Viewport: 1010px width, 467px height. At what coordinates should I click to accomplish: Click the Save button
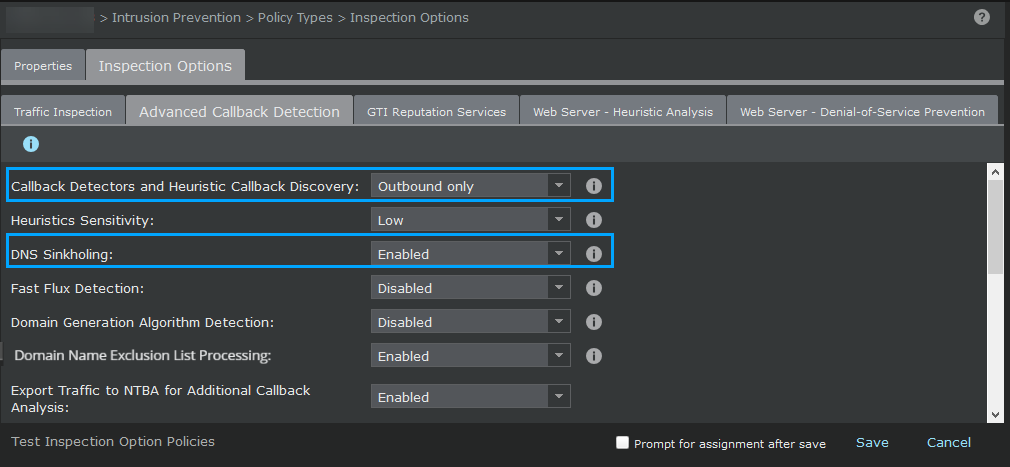click(872, 443)
